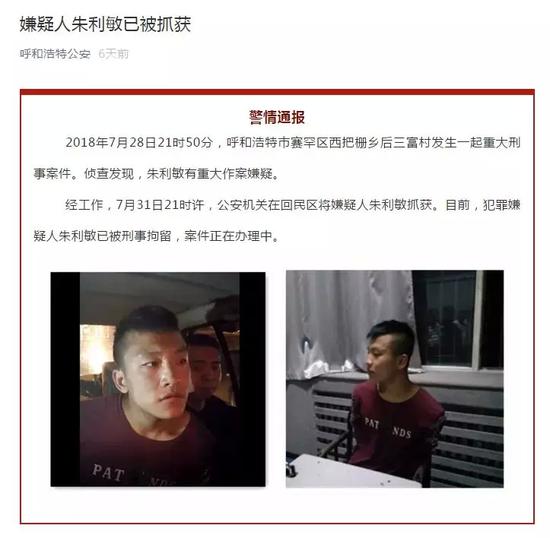Open the right photo of seated suspect

[x=395, y=379]
